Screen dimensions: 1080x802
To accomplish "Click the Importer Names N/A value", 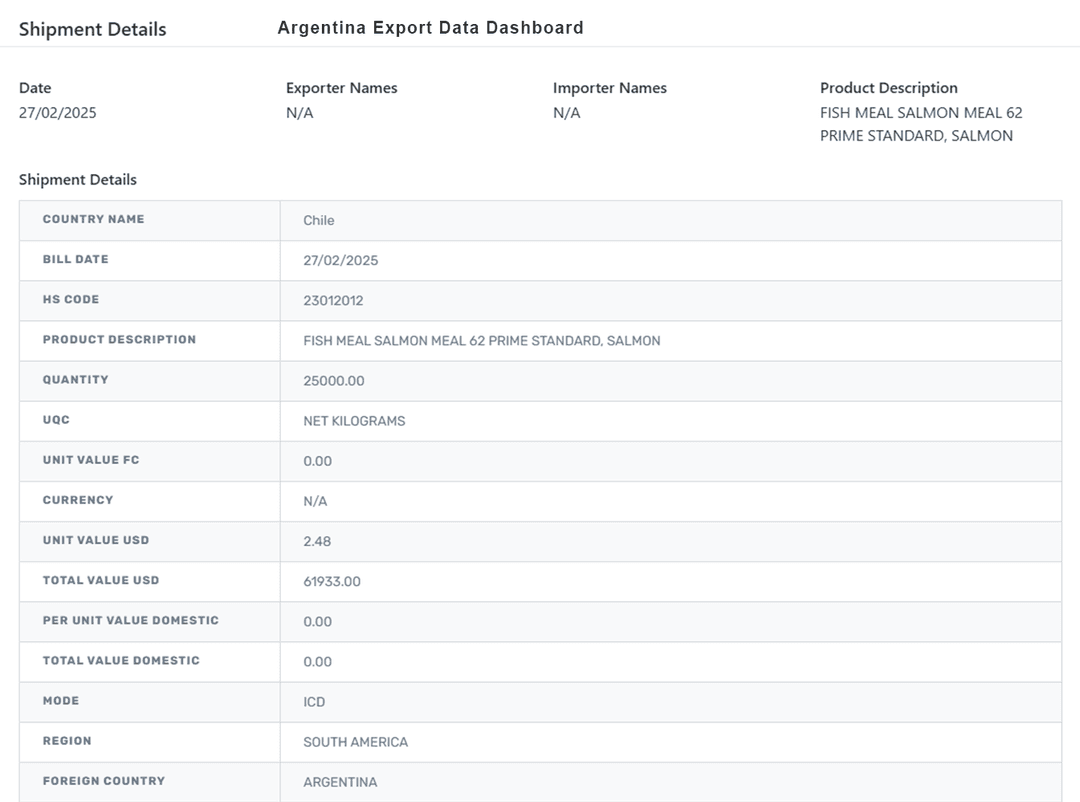I will 566,113.
